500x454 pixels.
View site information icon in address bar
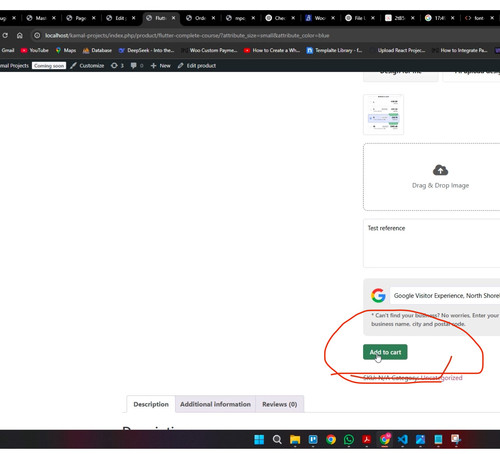pos(37,35)
